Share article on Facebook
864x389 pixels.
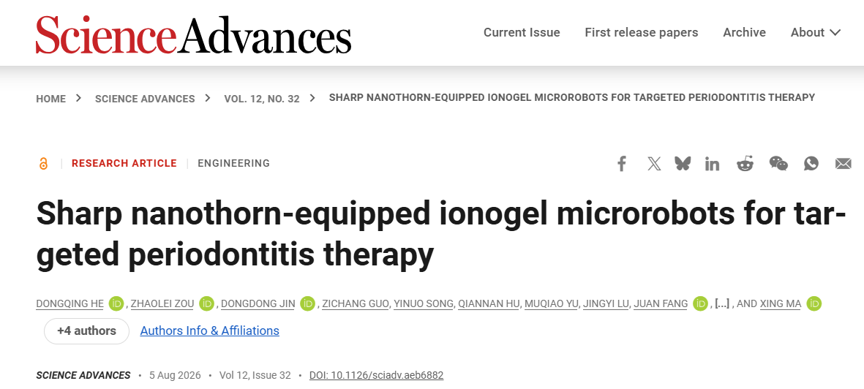coord(622,164)
